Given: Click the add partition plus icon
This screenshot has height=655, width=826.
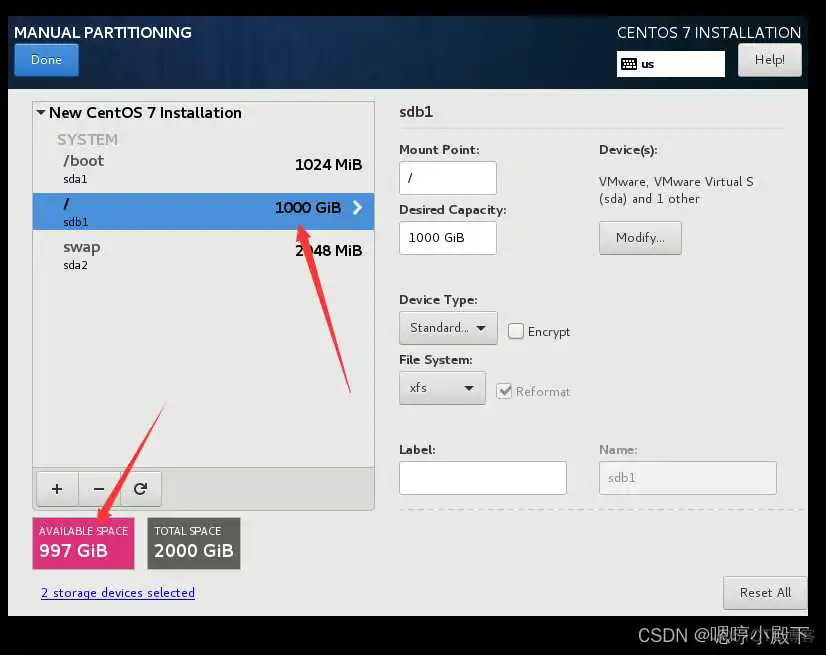Looking at the screenshot, I should tap(56, 488).
